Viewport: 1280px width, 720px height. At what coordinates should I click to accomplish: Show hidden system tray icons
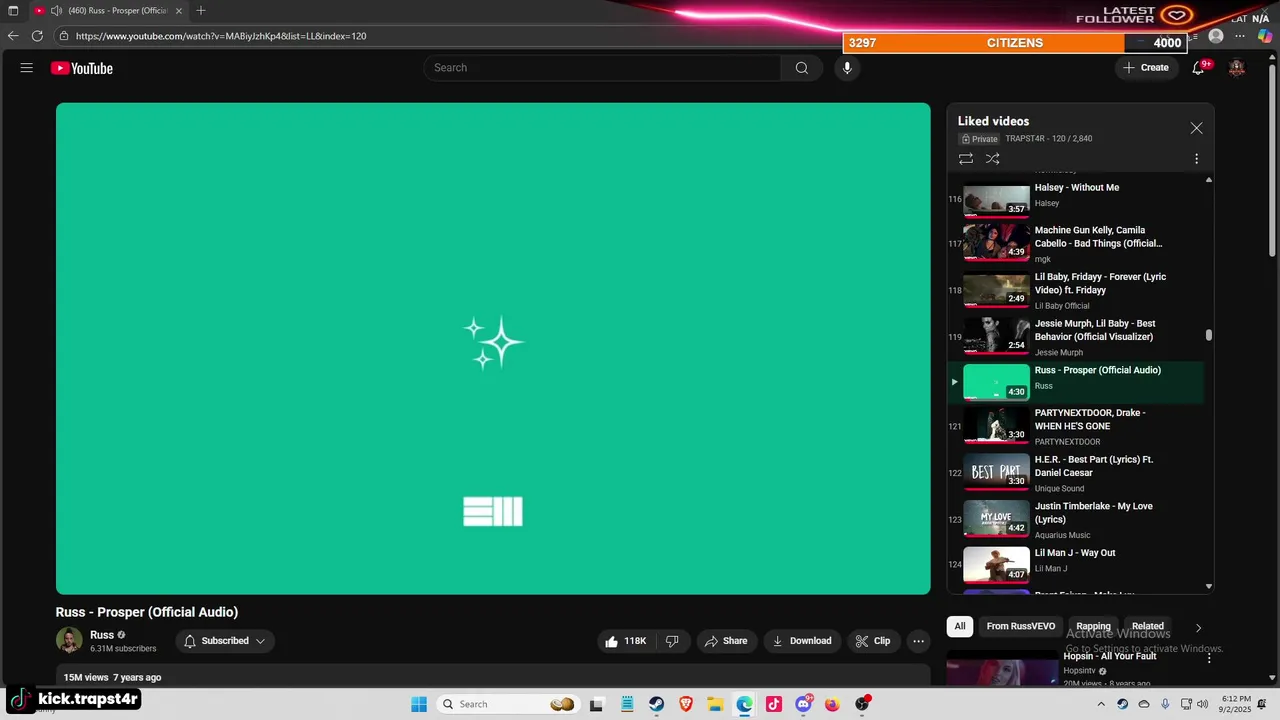point(1101,704)
